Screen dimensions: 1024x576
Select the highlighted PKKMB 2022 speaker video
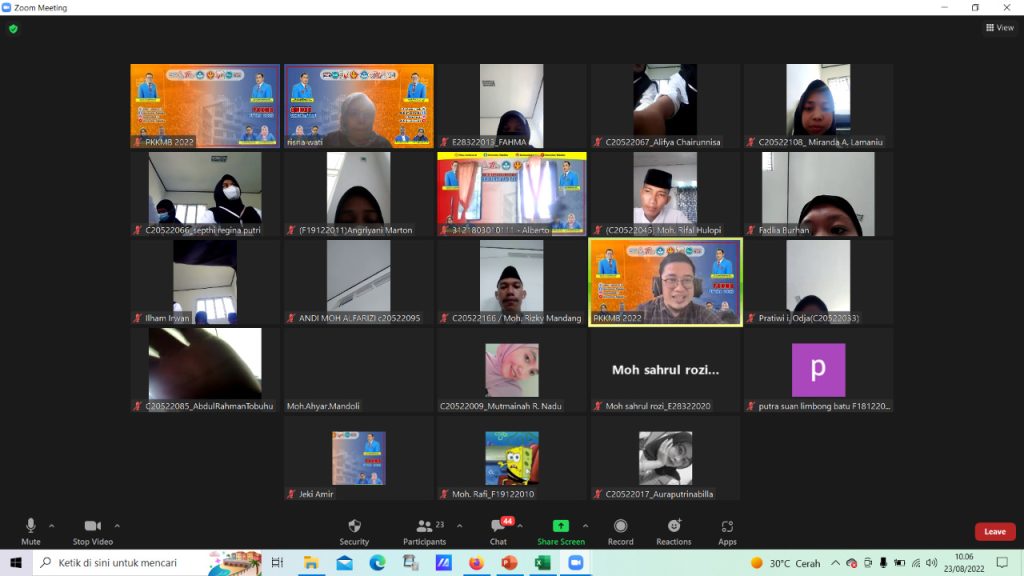[665, 281]
